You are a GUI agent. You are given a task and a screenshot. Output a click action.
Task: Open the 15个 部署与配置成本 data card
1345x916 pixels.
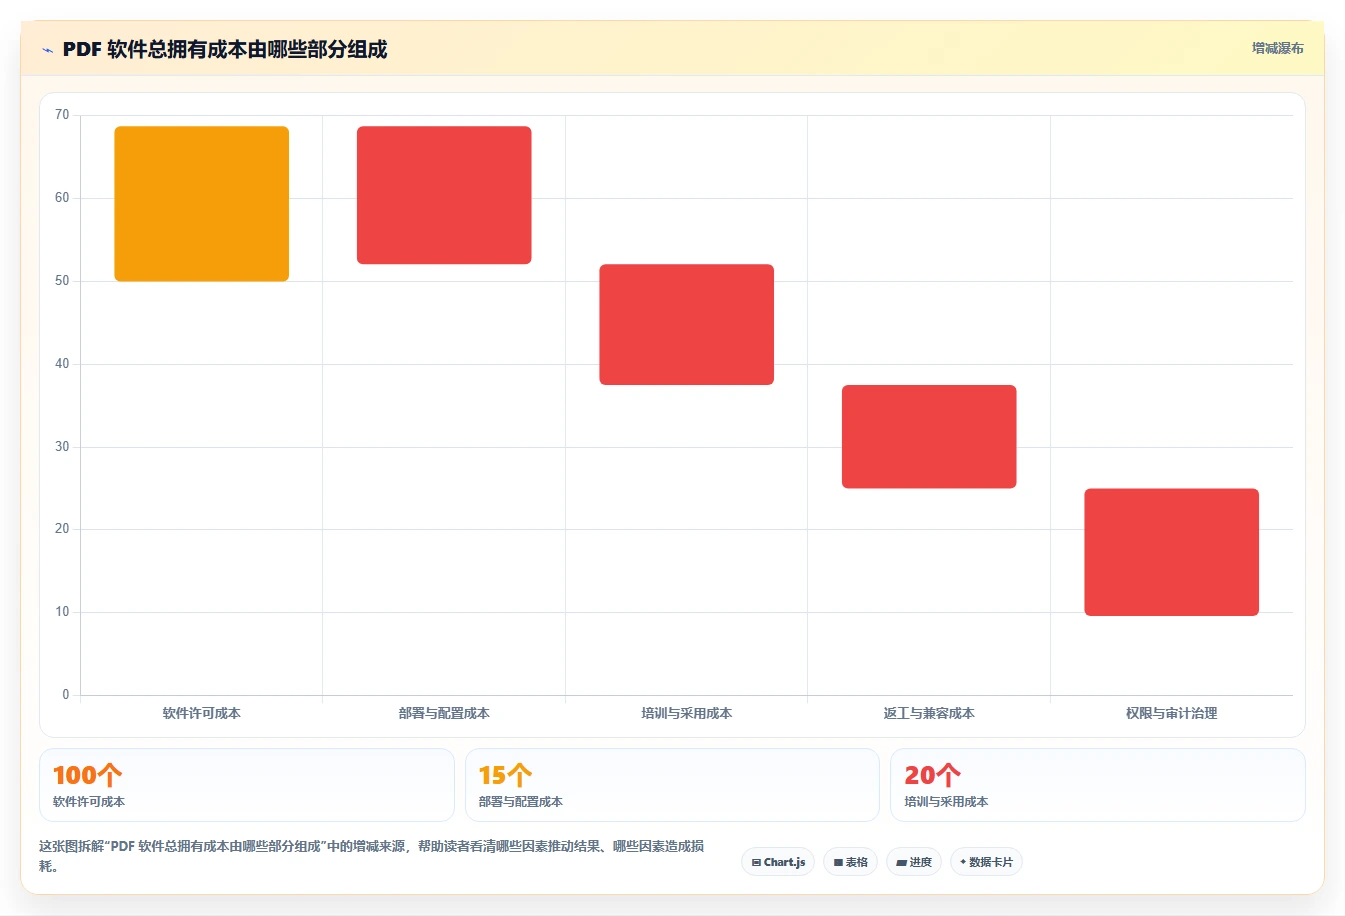point(672,785)
